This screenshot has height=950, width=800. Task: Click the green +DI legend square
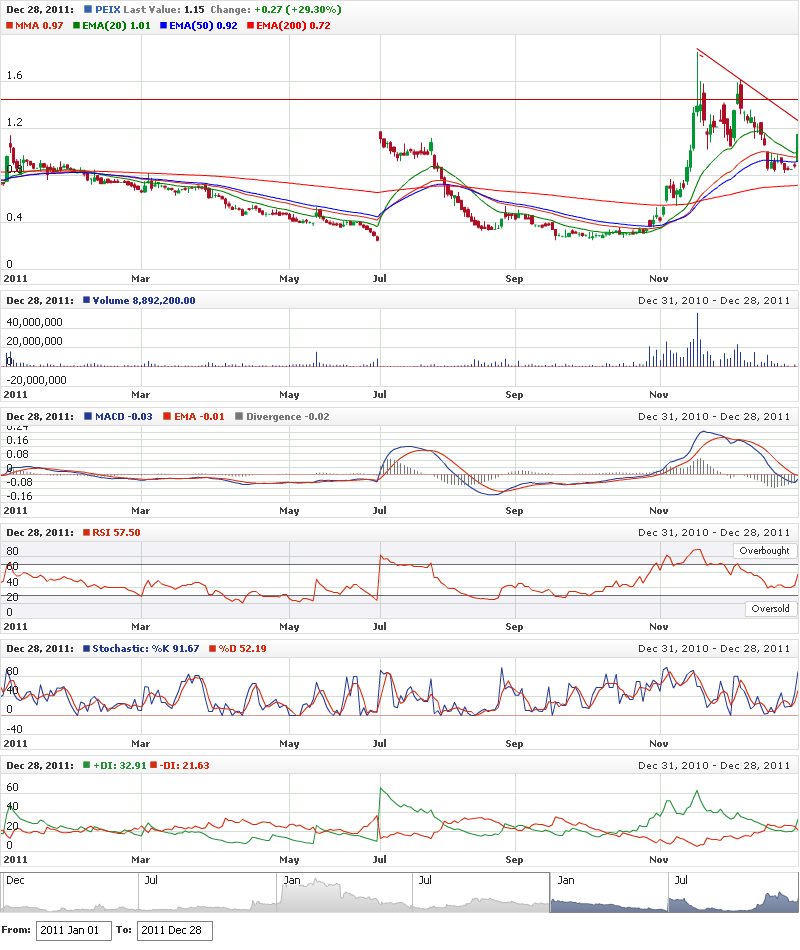tap(87, 765)
